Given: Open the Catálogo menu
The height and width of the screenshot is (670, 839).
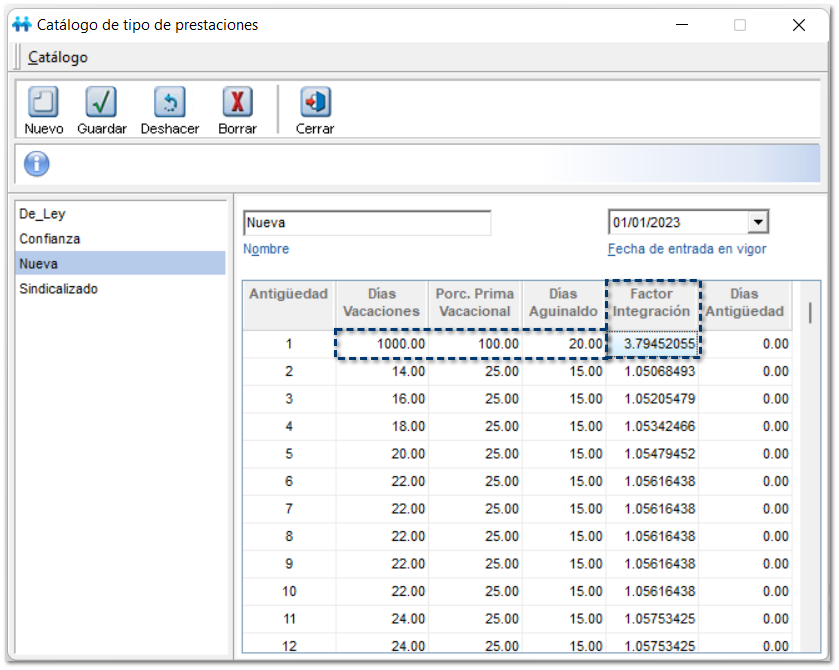Looking at the screenshot, I should click(x=58, y=57).
